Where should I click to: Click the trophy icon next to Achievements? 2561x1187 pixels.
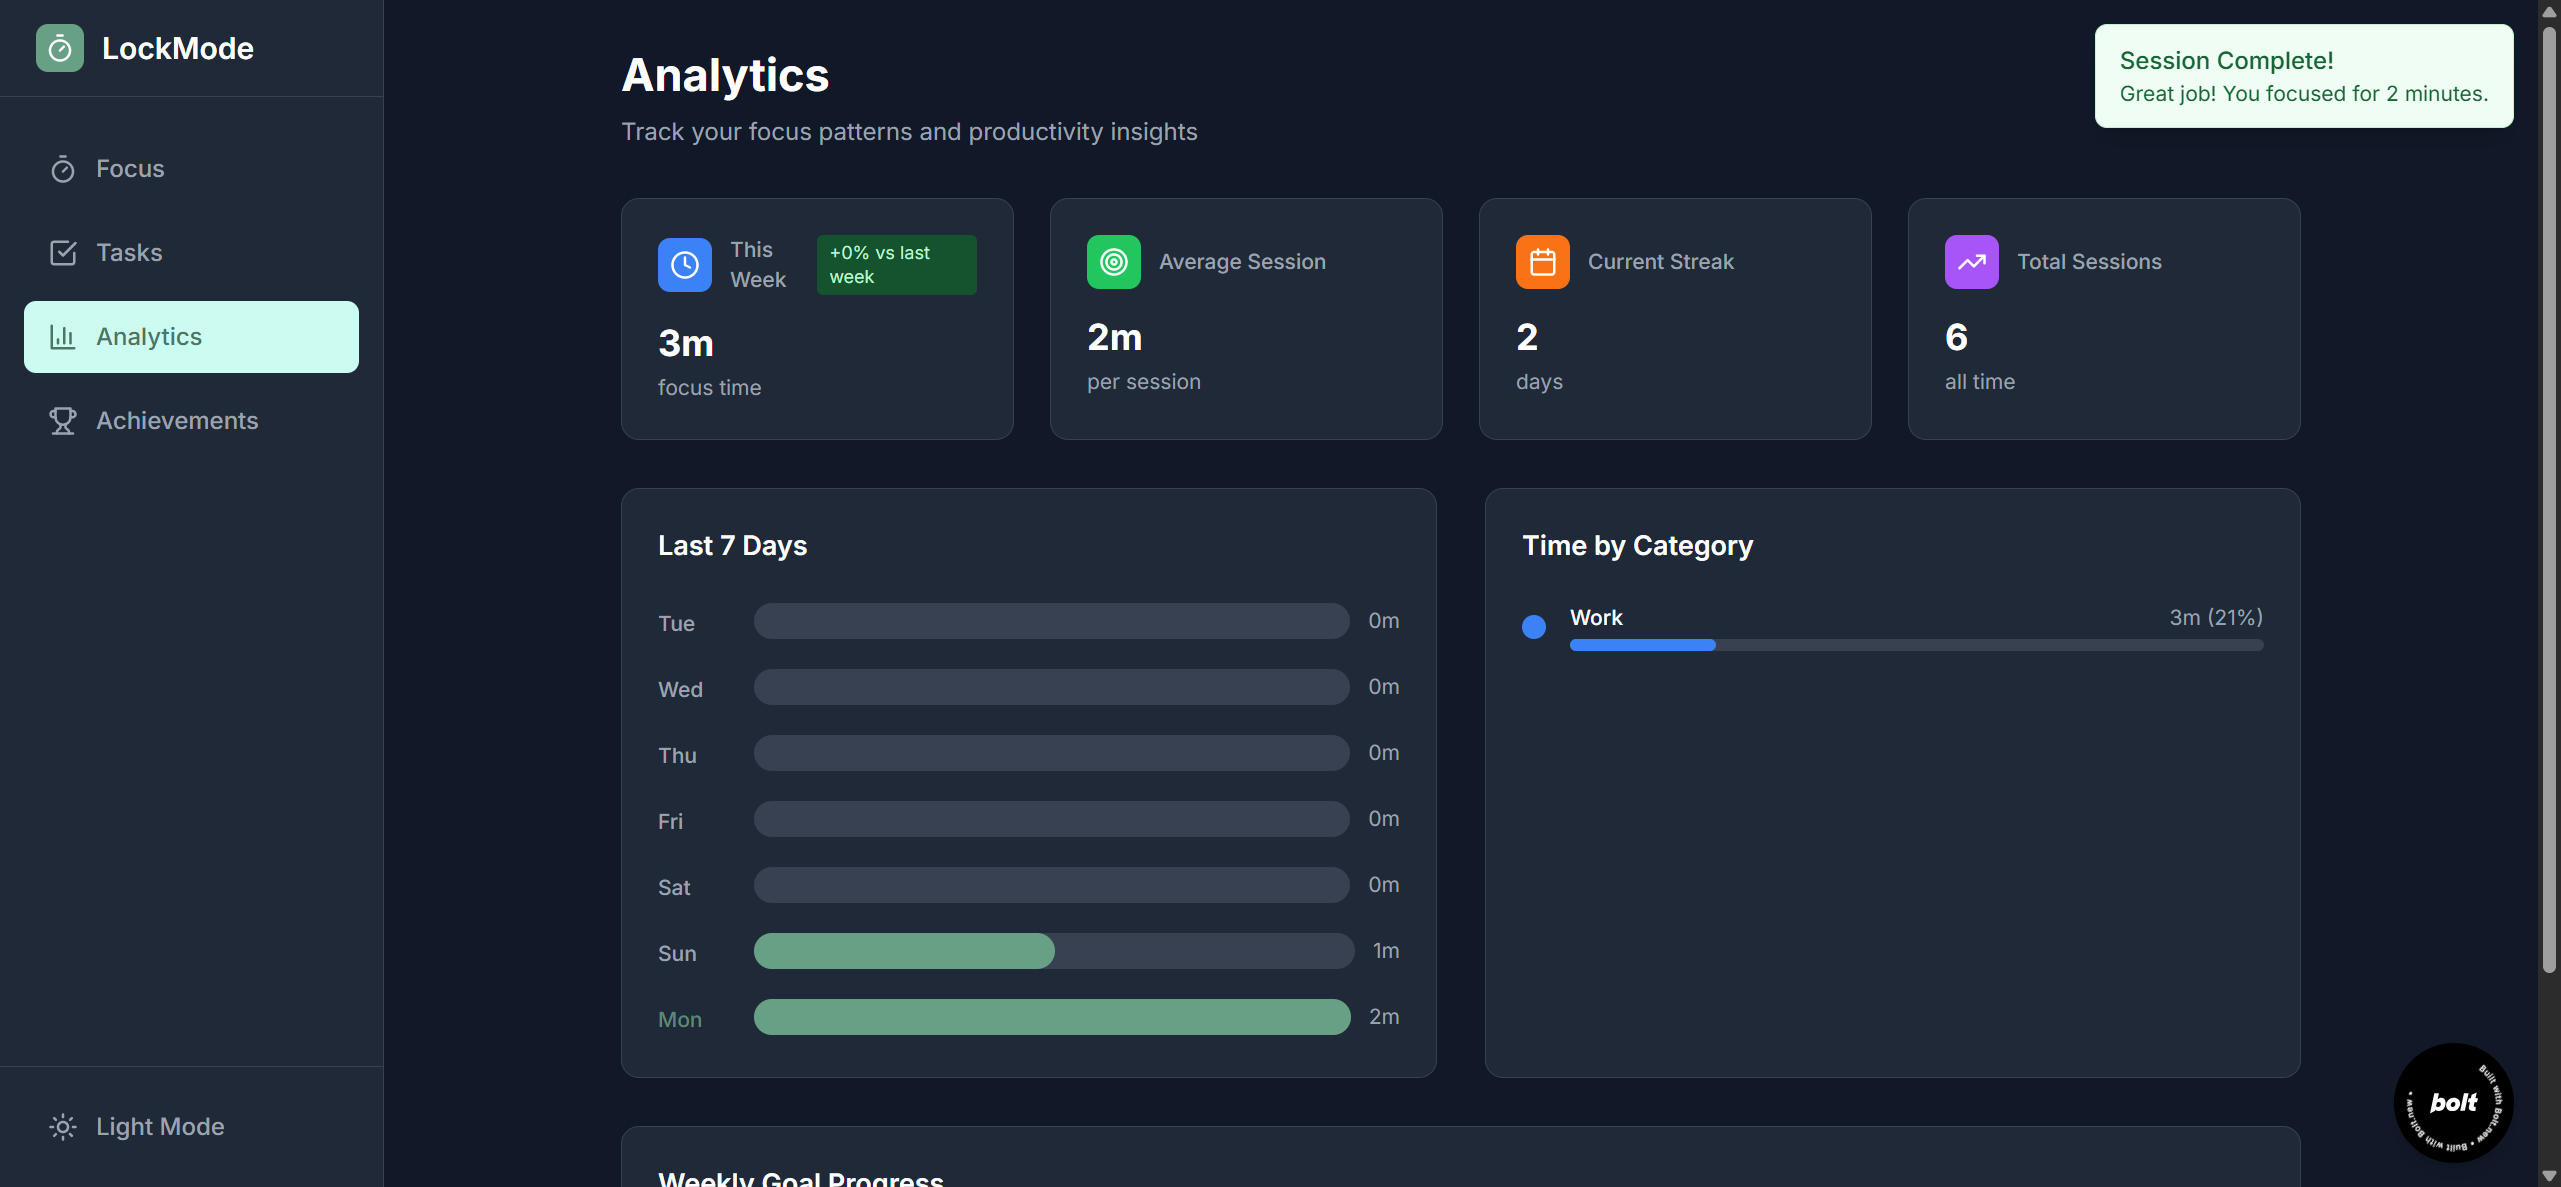(63, 421)
